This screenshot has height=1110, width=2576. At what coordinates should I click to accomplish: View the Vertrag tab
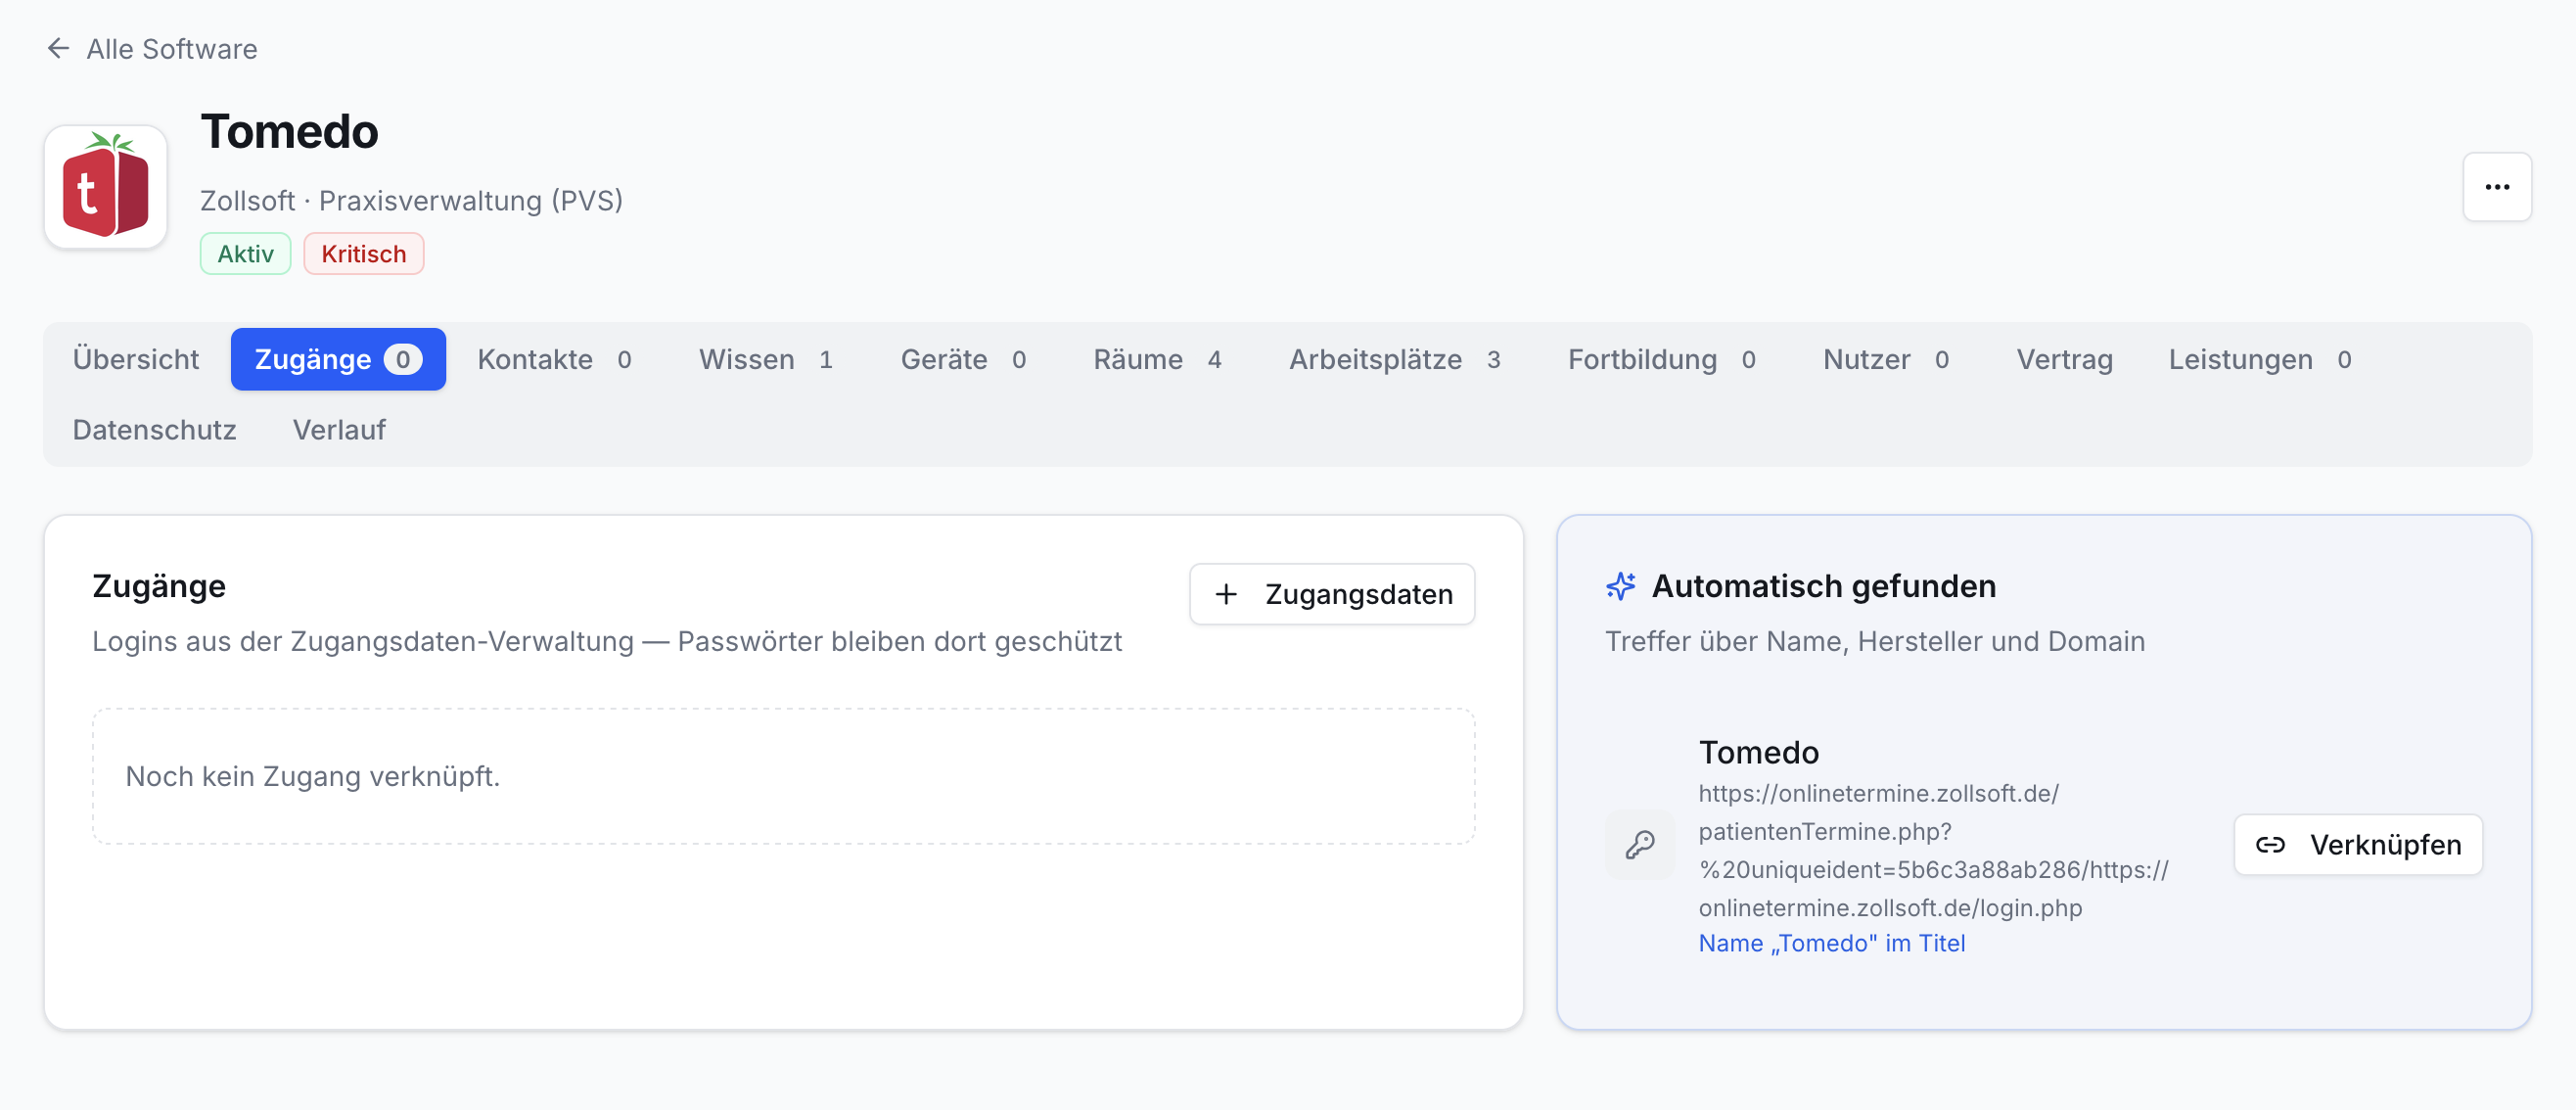(2064, 359)
